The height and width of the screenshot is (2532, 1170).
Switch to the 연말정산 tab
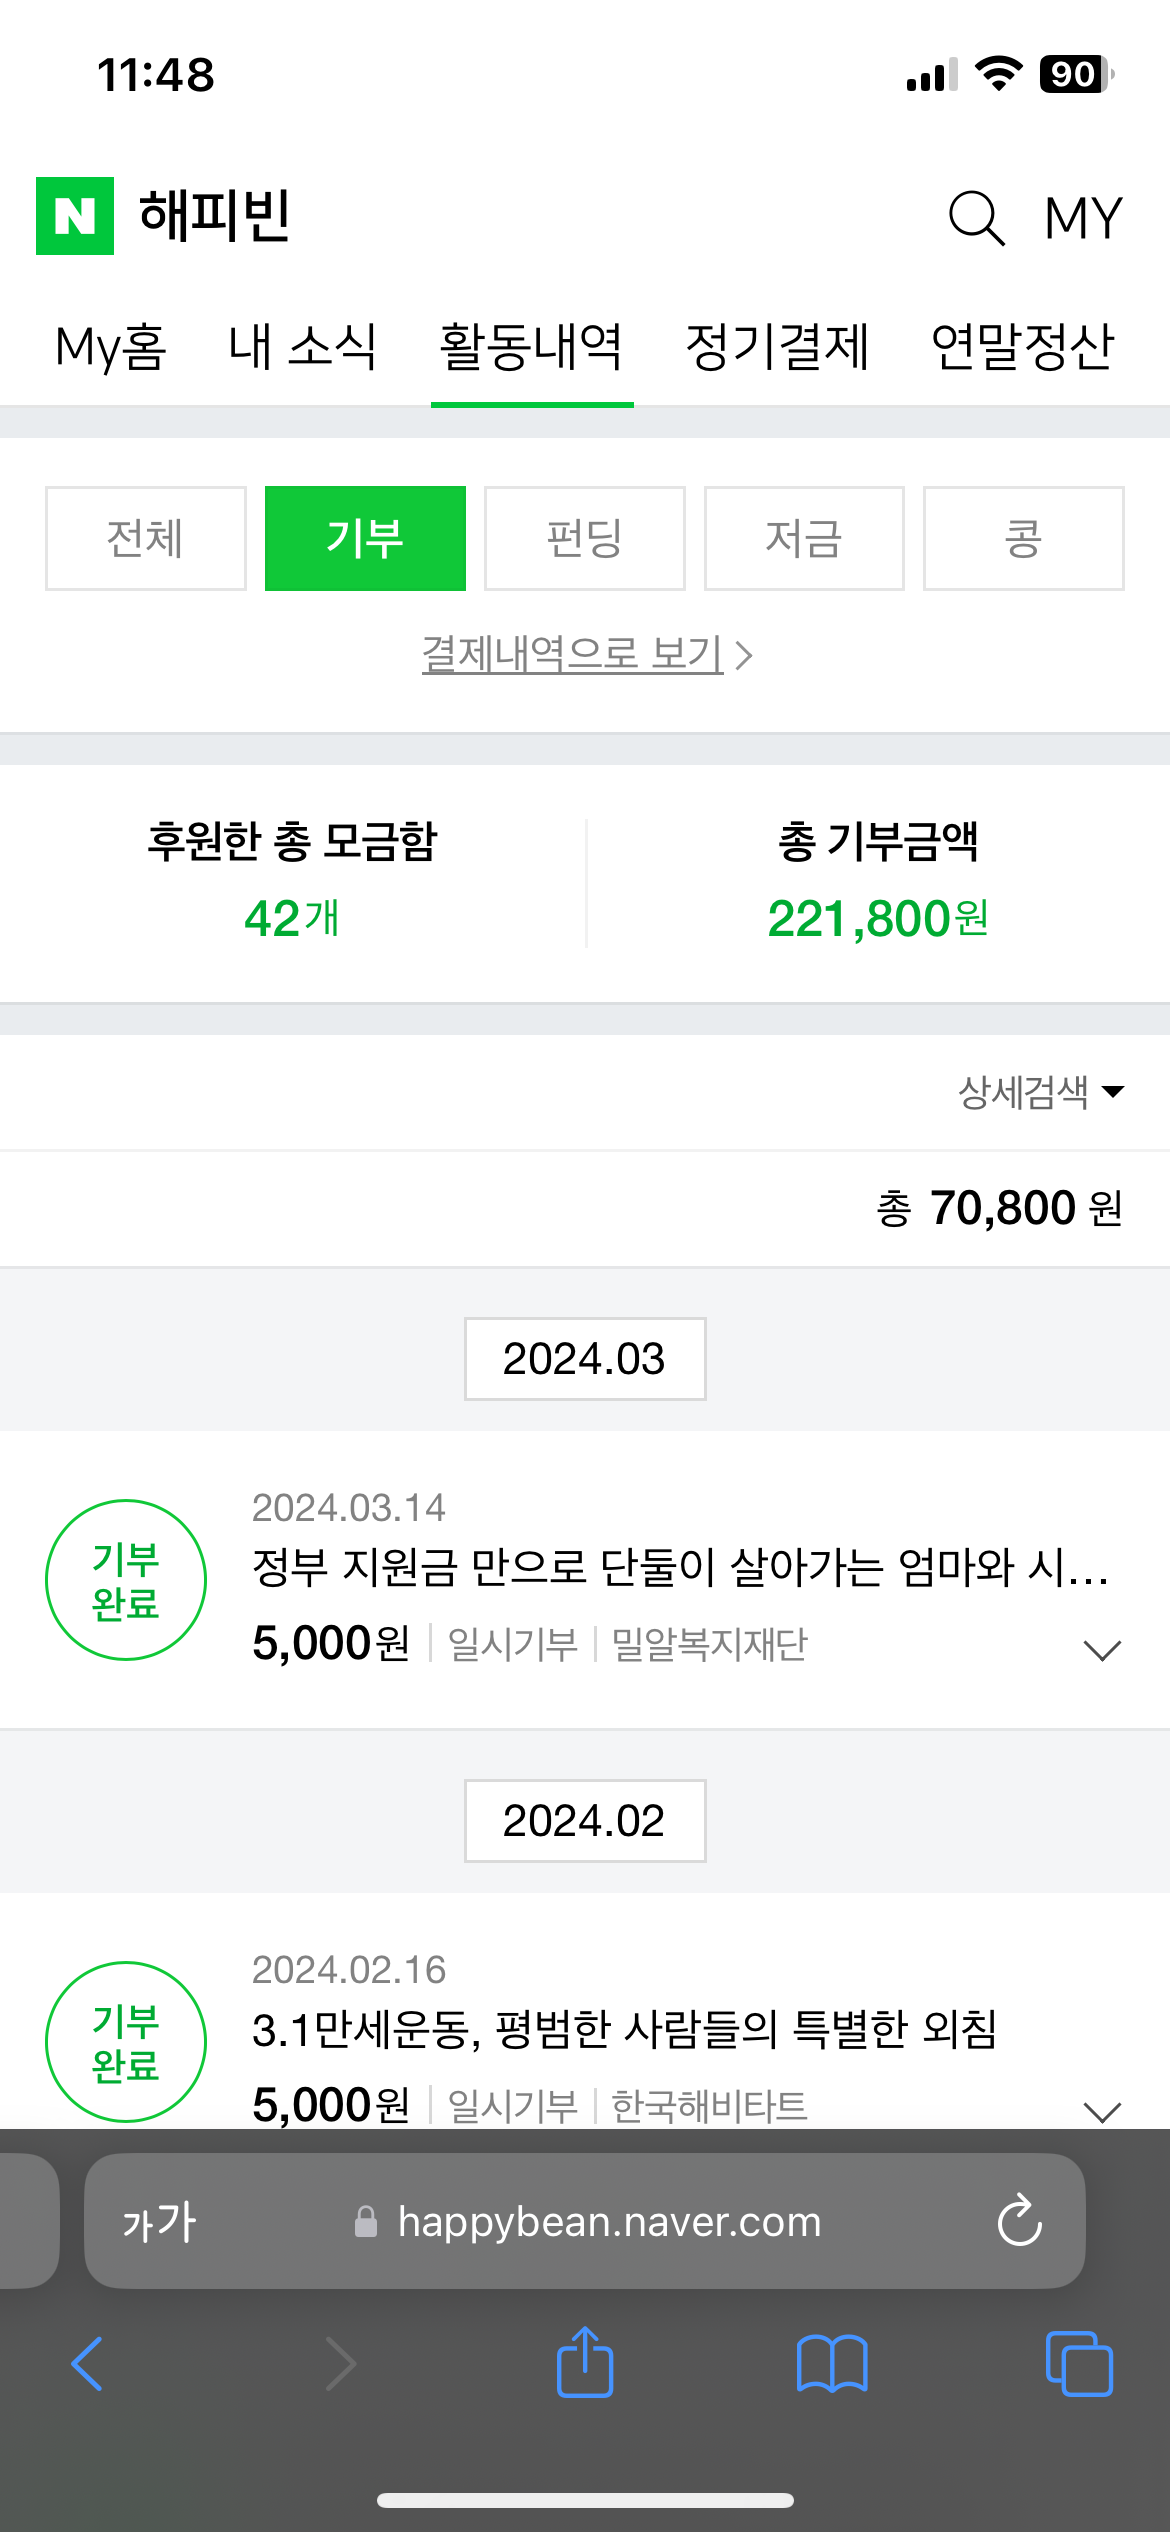1022,348
